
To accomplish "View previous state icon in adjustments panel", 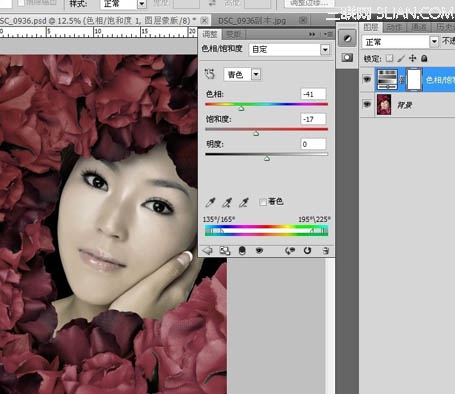I will 290,250.
